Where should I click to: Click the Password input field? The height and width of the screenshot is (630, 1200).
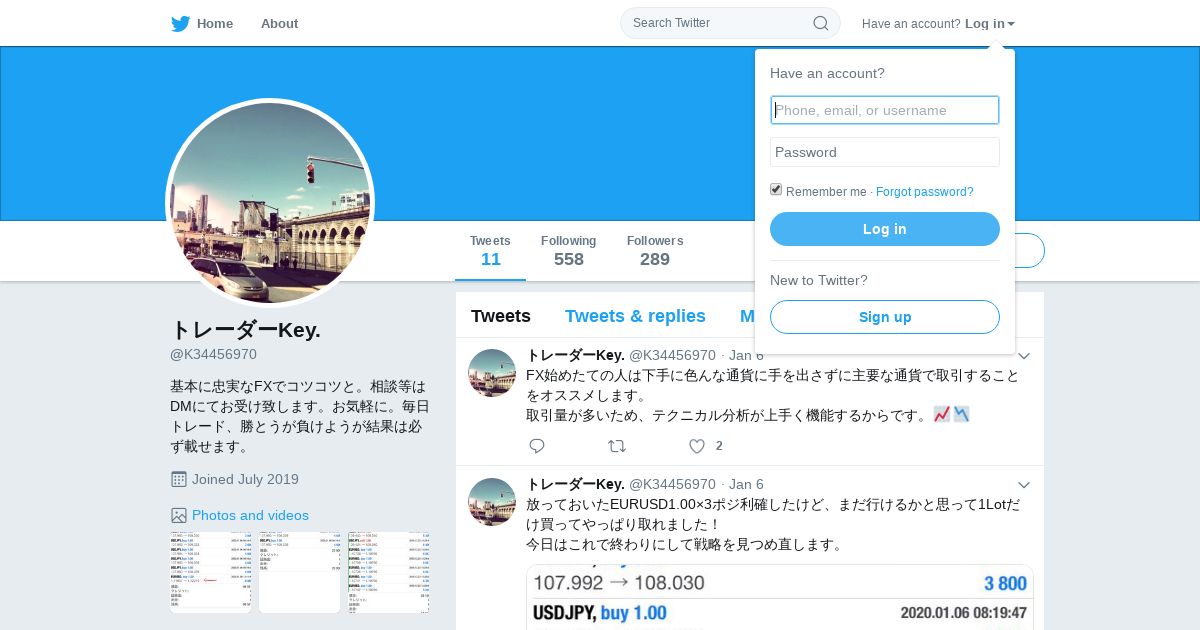[885, 152]
